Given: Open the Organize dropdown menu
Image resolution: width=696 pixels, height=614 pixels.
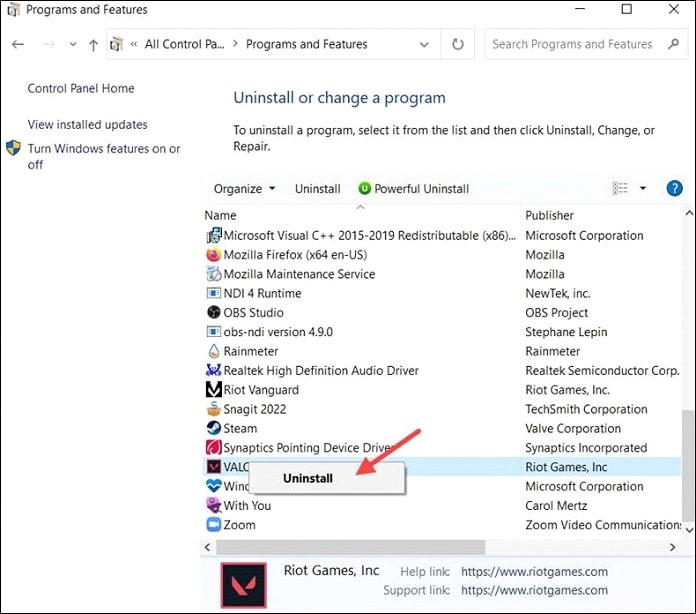Looking at the screenshot, I should [244, 189].
